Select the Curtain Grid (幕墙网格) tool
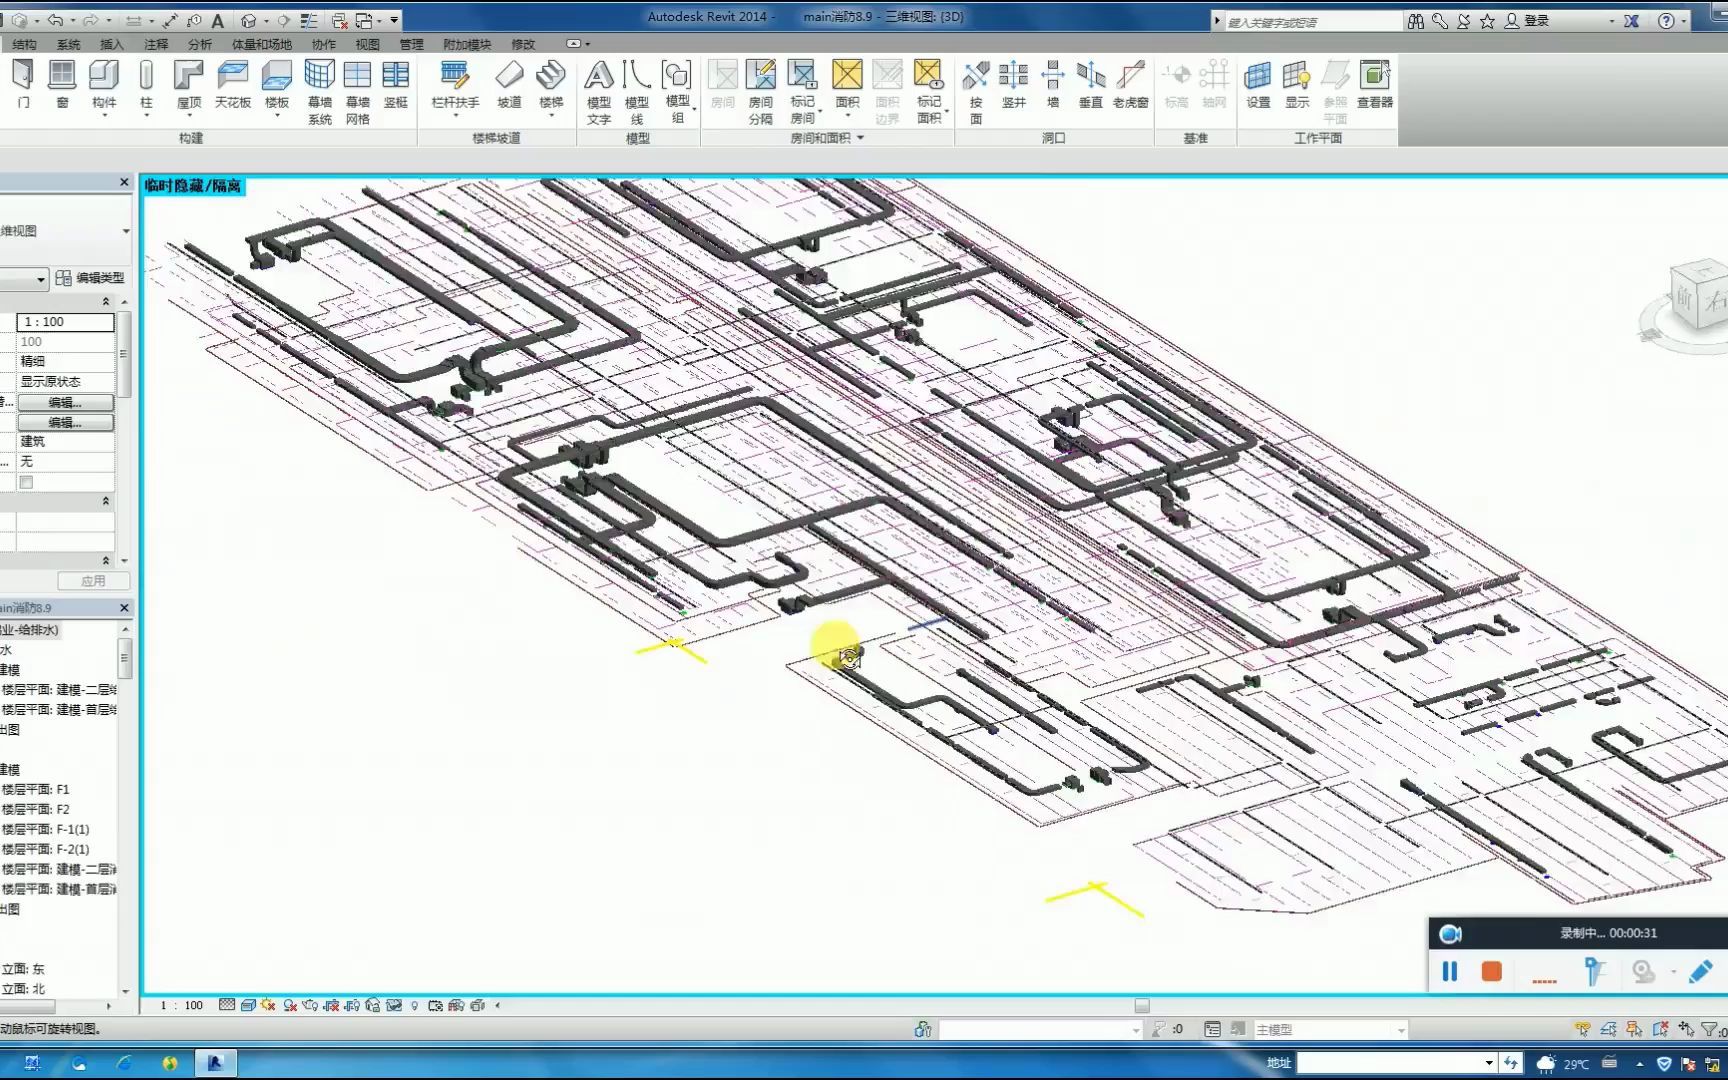This screenshot has width=1728, height=1080. [x=357, y=91]
